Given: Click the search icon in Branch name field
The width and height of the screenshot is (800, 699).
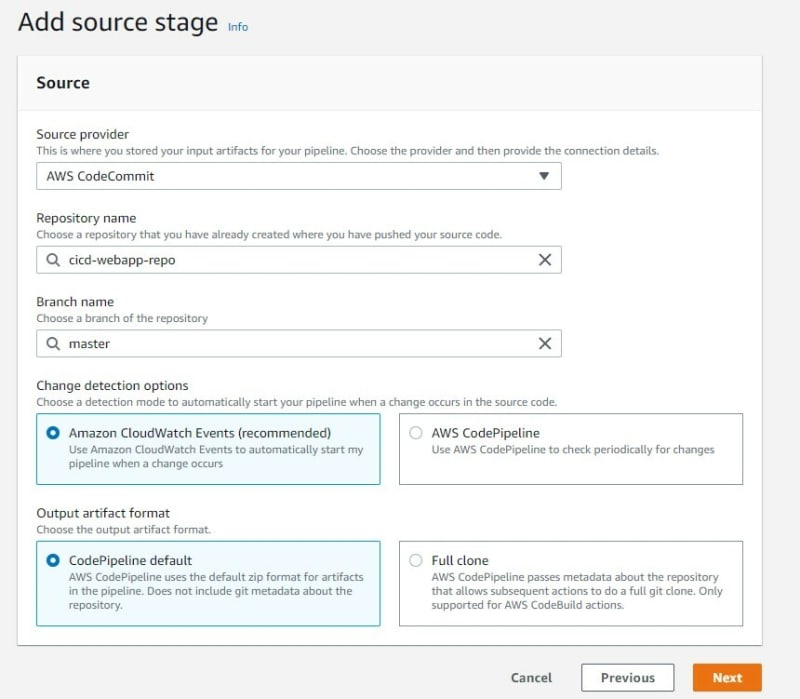Looking at the screenshot, I should (53, 343).
